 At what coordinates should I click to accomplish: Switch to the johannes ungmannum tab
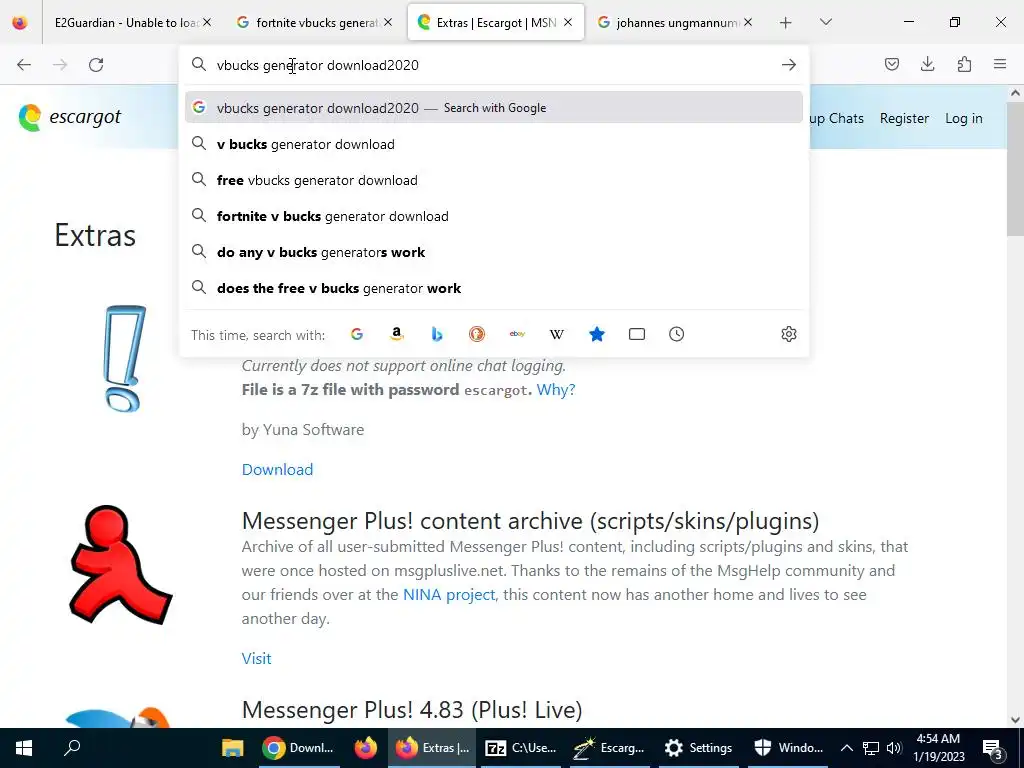677,23
